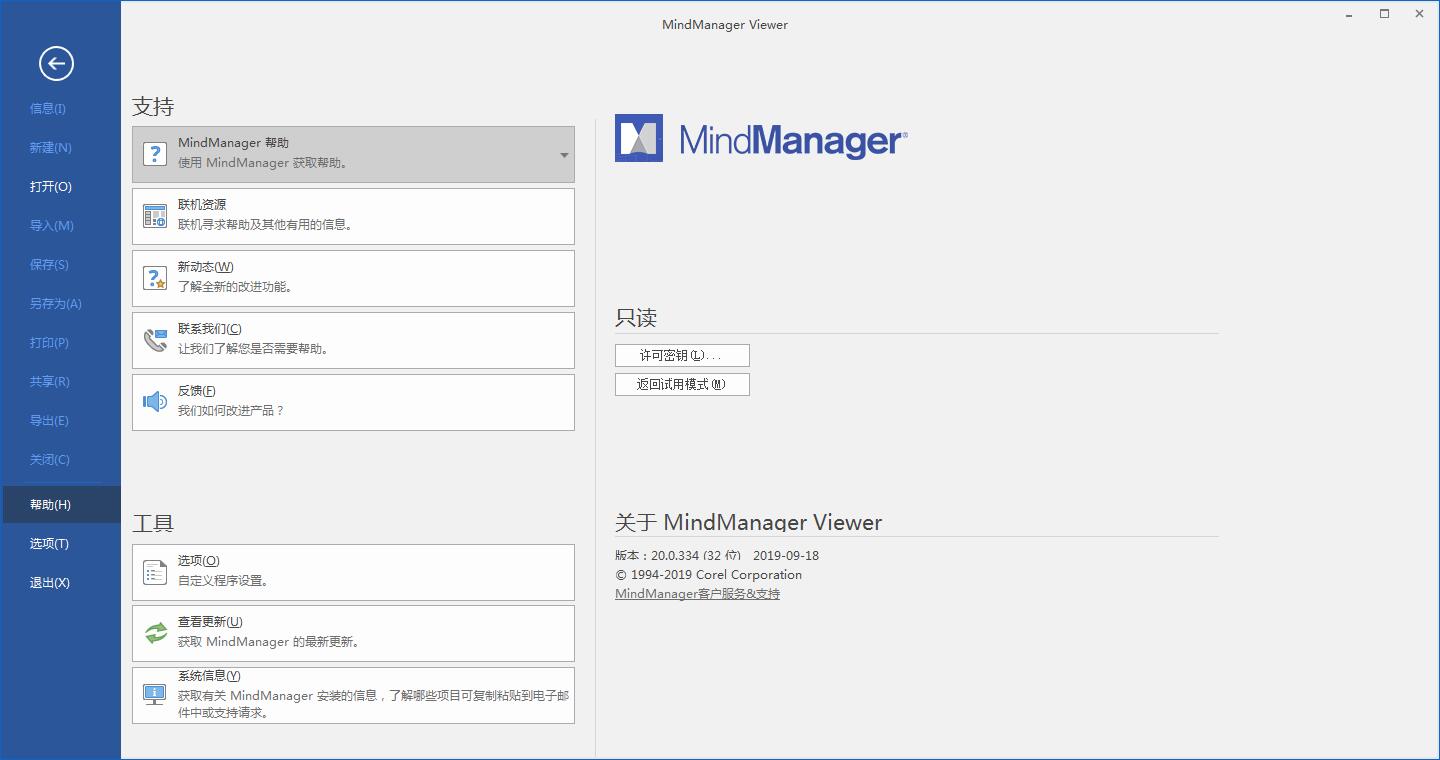Open the MindManager客户服务&支持 link
The width and height of the screenshot is (1440, 760).
(697, 594)
